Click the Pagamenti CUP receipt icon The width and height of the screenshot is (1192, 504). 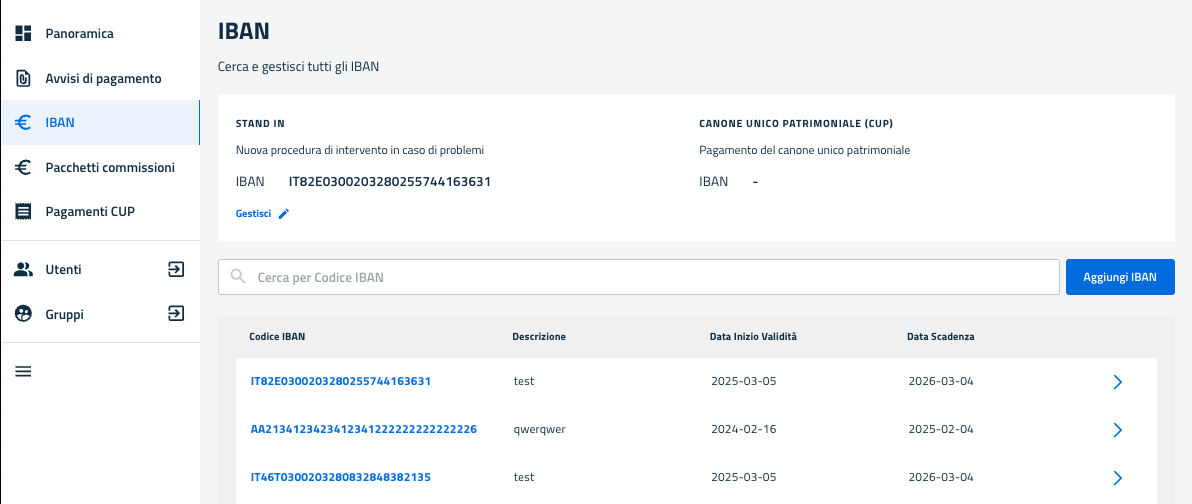(x=24, y=212)
